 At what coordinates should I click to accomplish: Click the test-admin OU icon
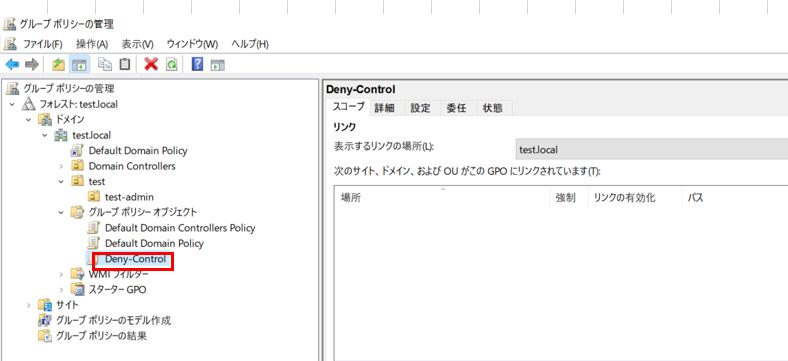pos(93,197)
